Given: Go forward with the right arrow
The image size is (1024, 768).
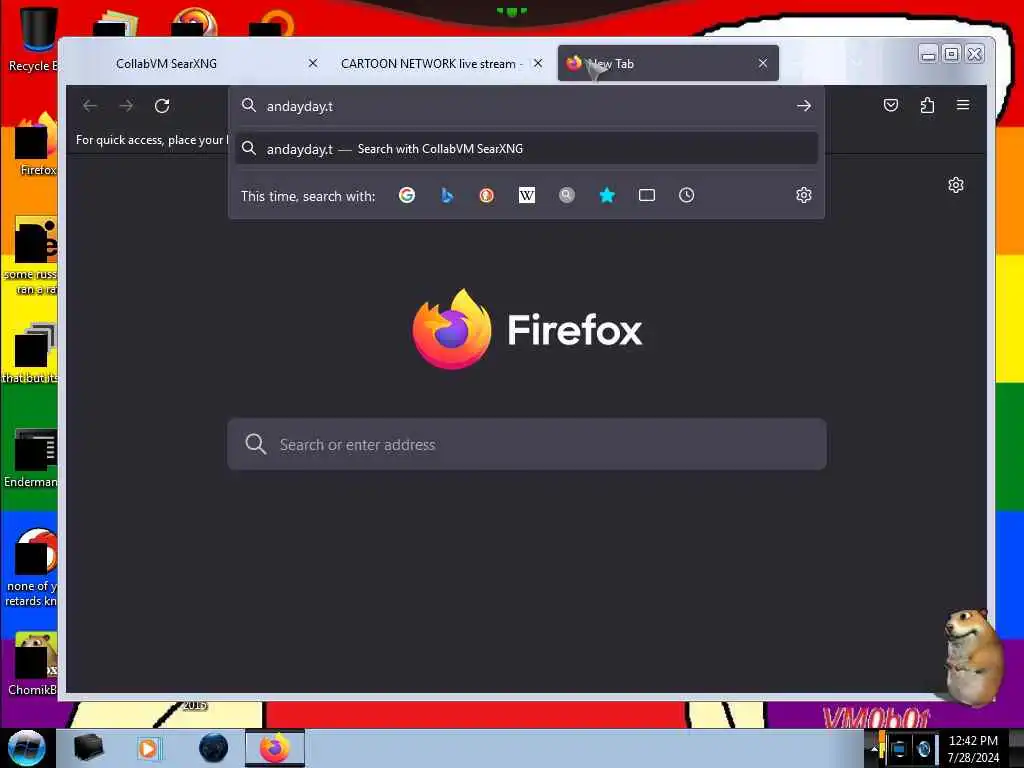Looking at the screenshot, I should [126, 106].
